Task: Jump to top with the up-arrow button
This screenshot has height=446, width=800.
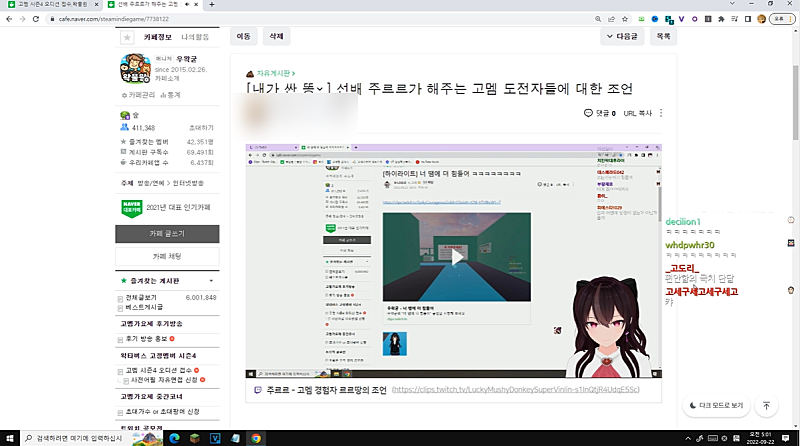Action: tap(766, 406)
